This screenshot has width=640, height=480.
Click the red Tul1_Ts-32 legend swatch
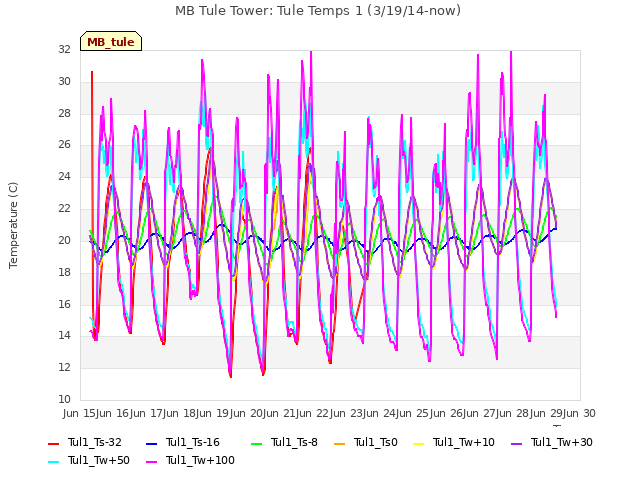point(53,444)
